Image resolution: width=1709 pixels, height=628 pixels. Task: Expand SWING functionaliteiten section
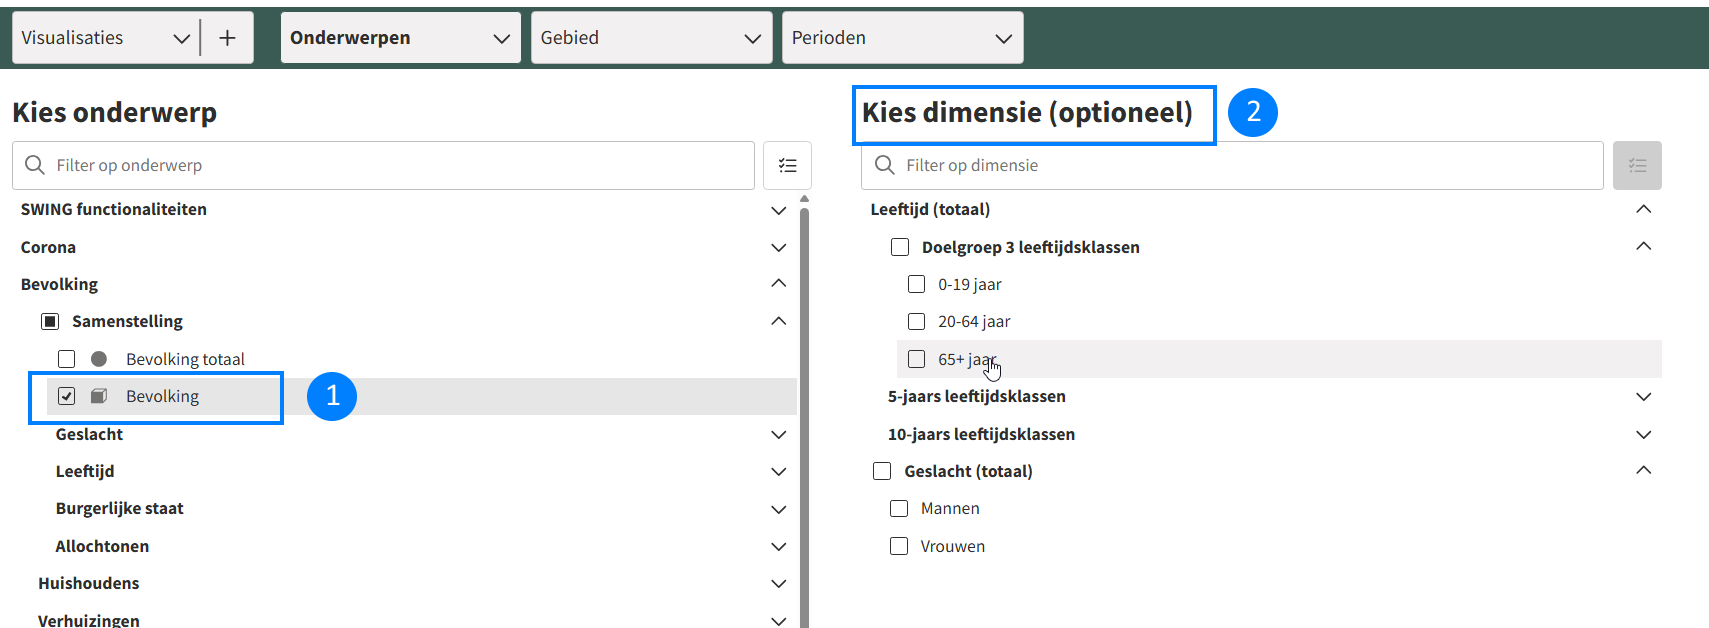(x=778, y=210)
